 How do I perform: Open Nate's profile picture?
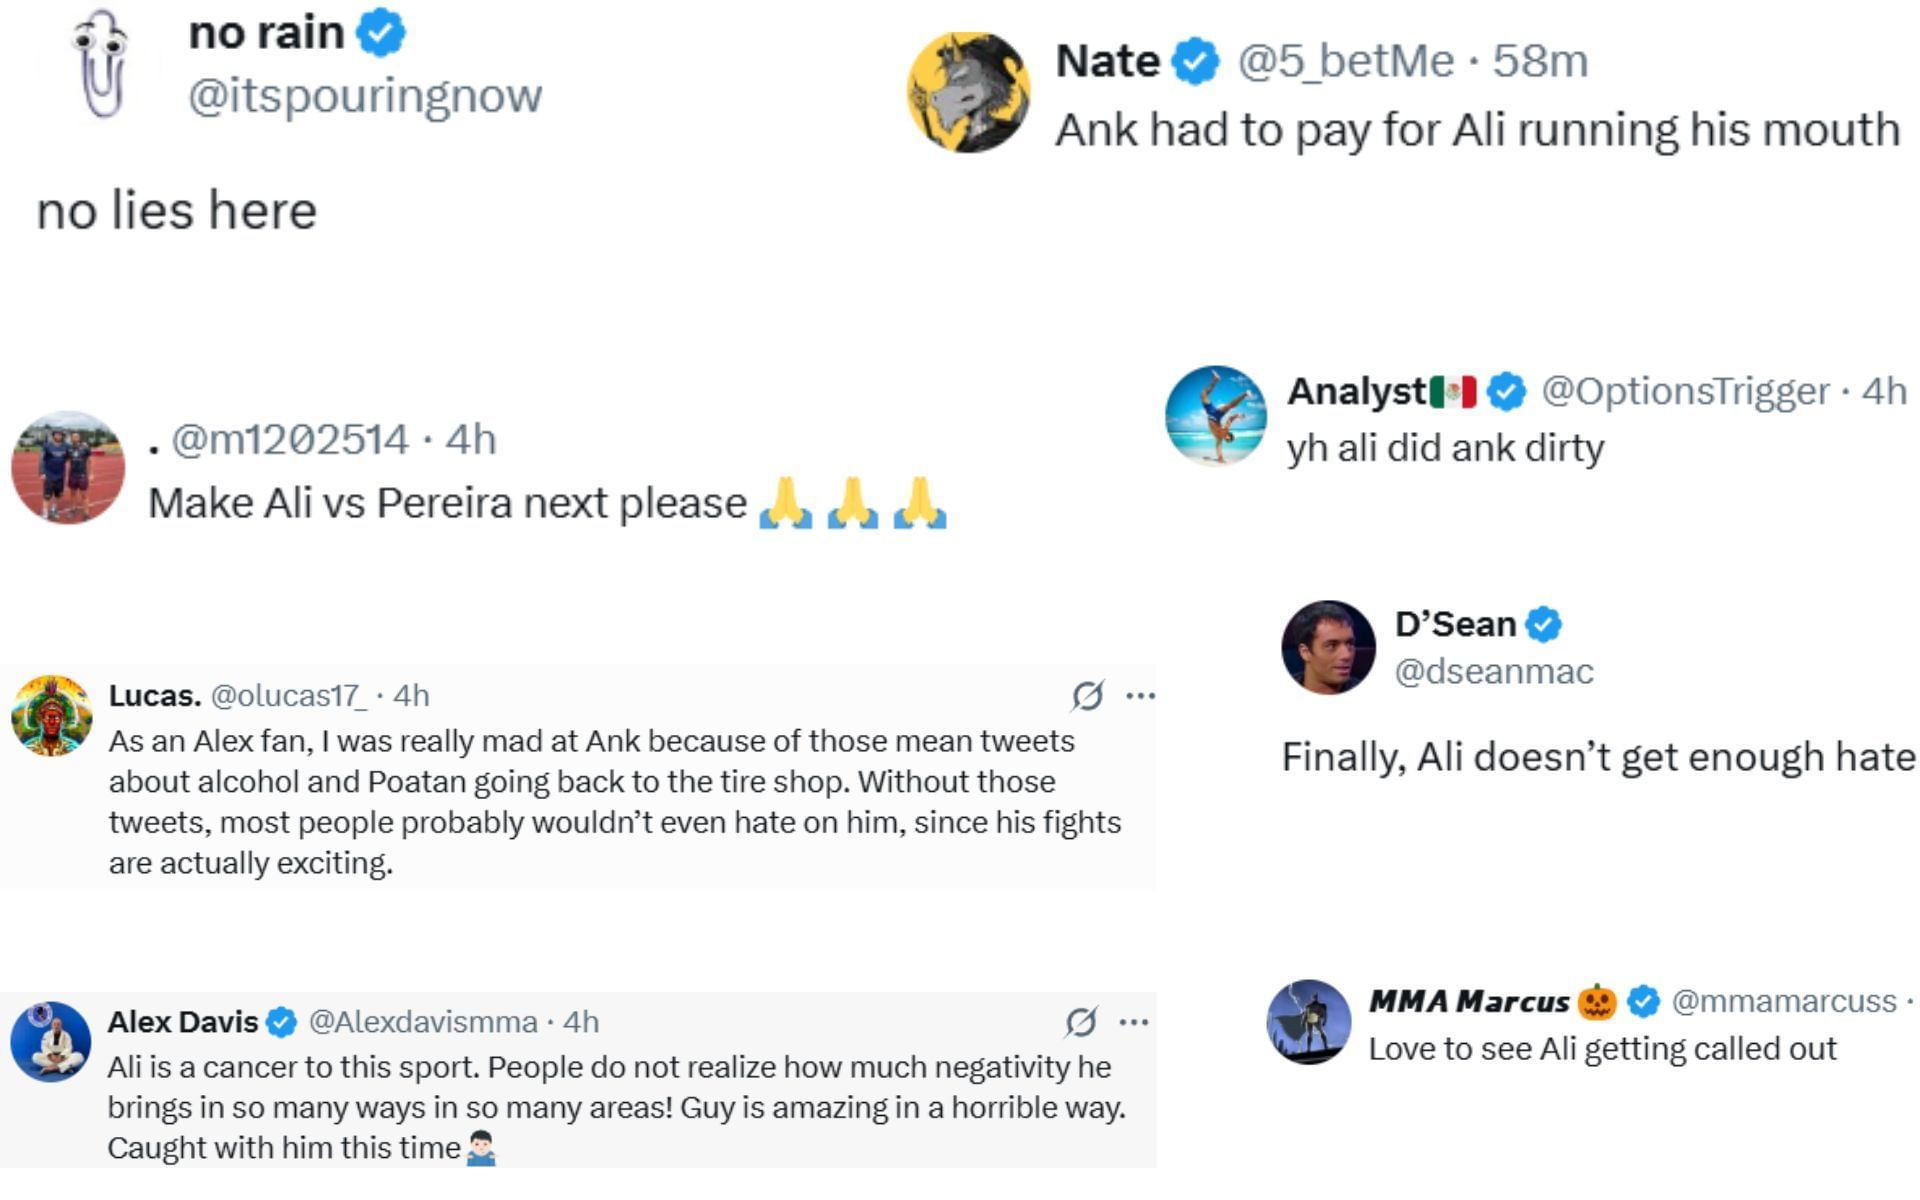(968, 92)
